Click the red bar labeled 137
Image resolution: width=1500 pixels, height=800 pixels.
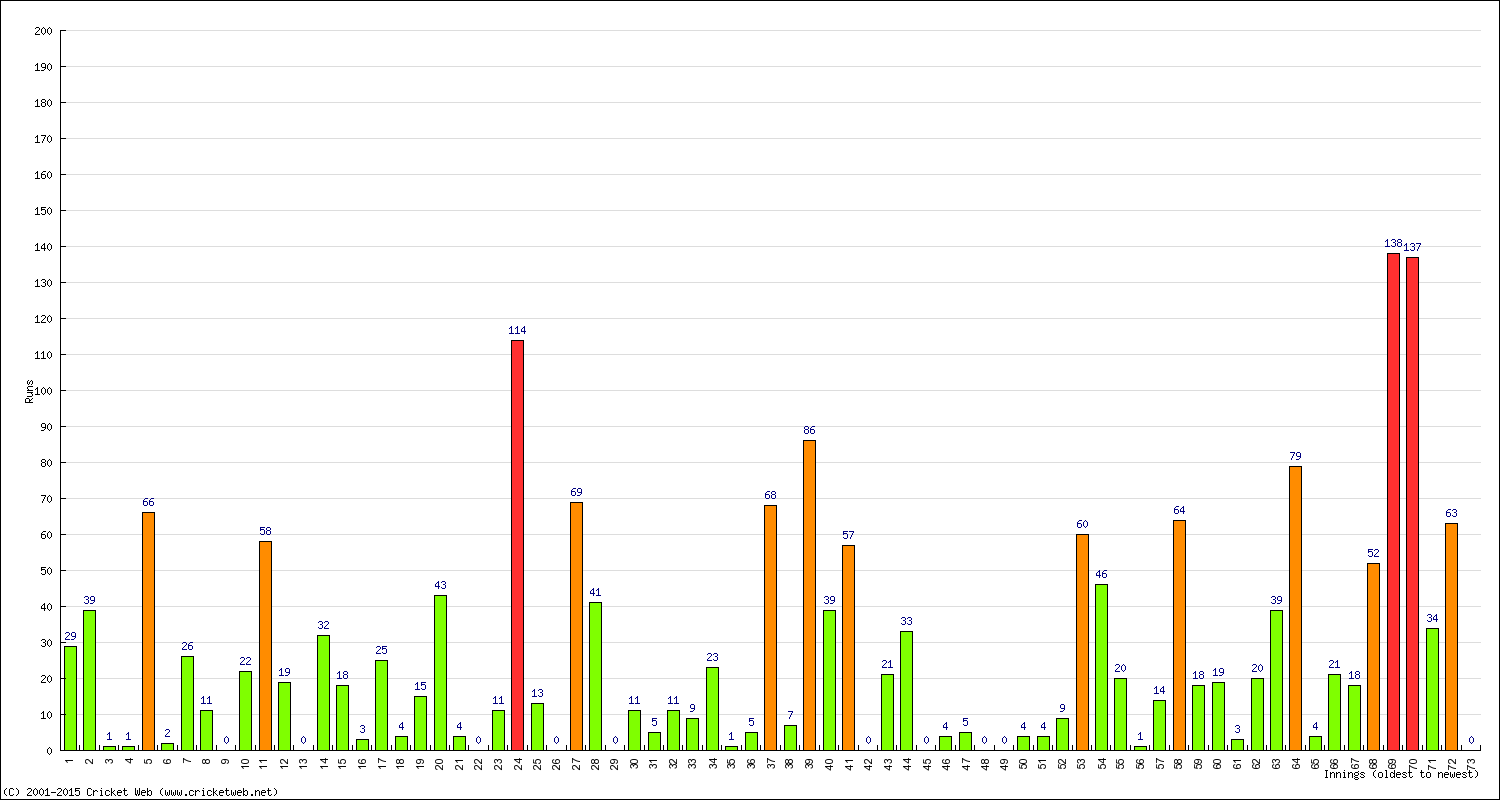click(1412, 503)
